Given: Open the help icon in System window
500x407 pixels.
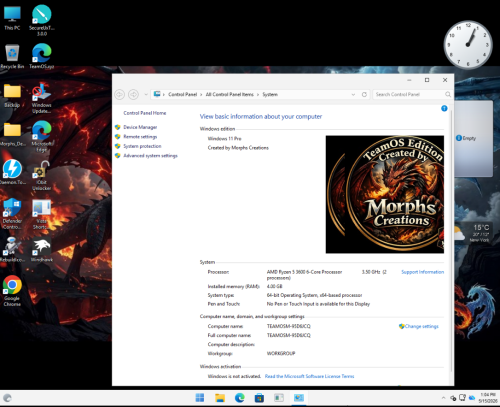Looking at the screenshot, I should tap(444, 108).
